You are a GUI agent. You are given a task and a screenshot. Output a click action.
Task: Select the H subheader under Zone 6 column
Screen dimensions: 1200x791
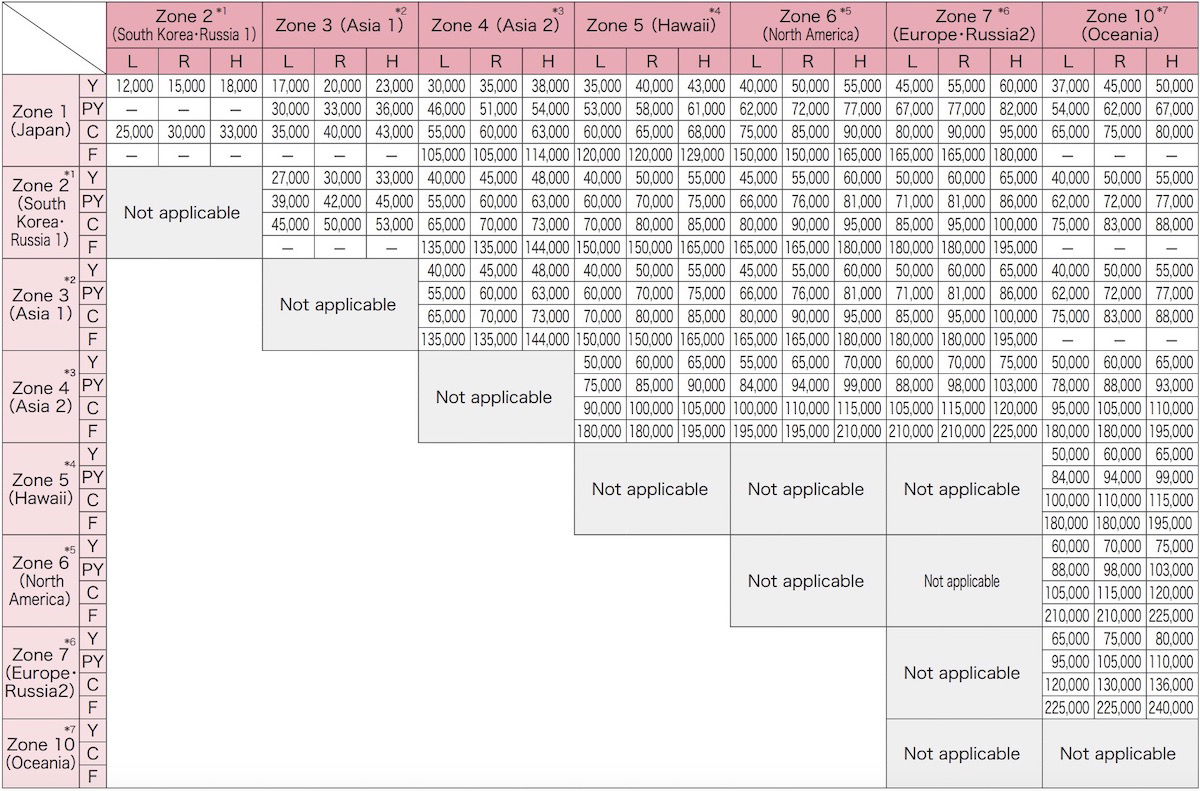click(861, 61)
